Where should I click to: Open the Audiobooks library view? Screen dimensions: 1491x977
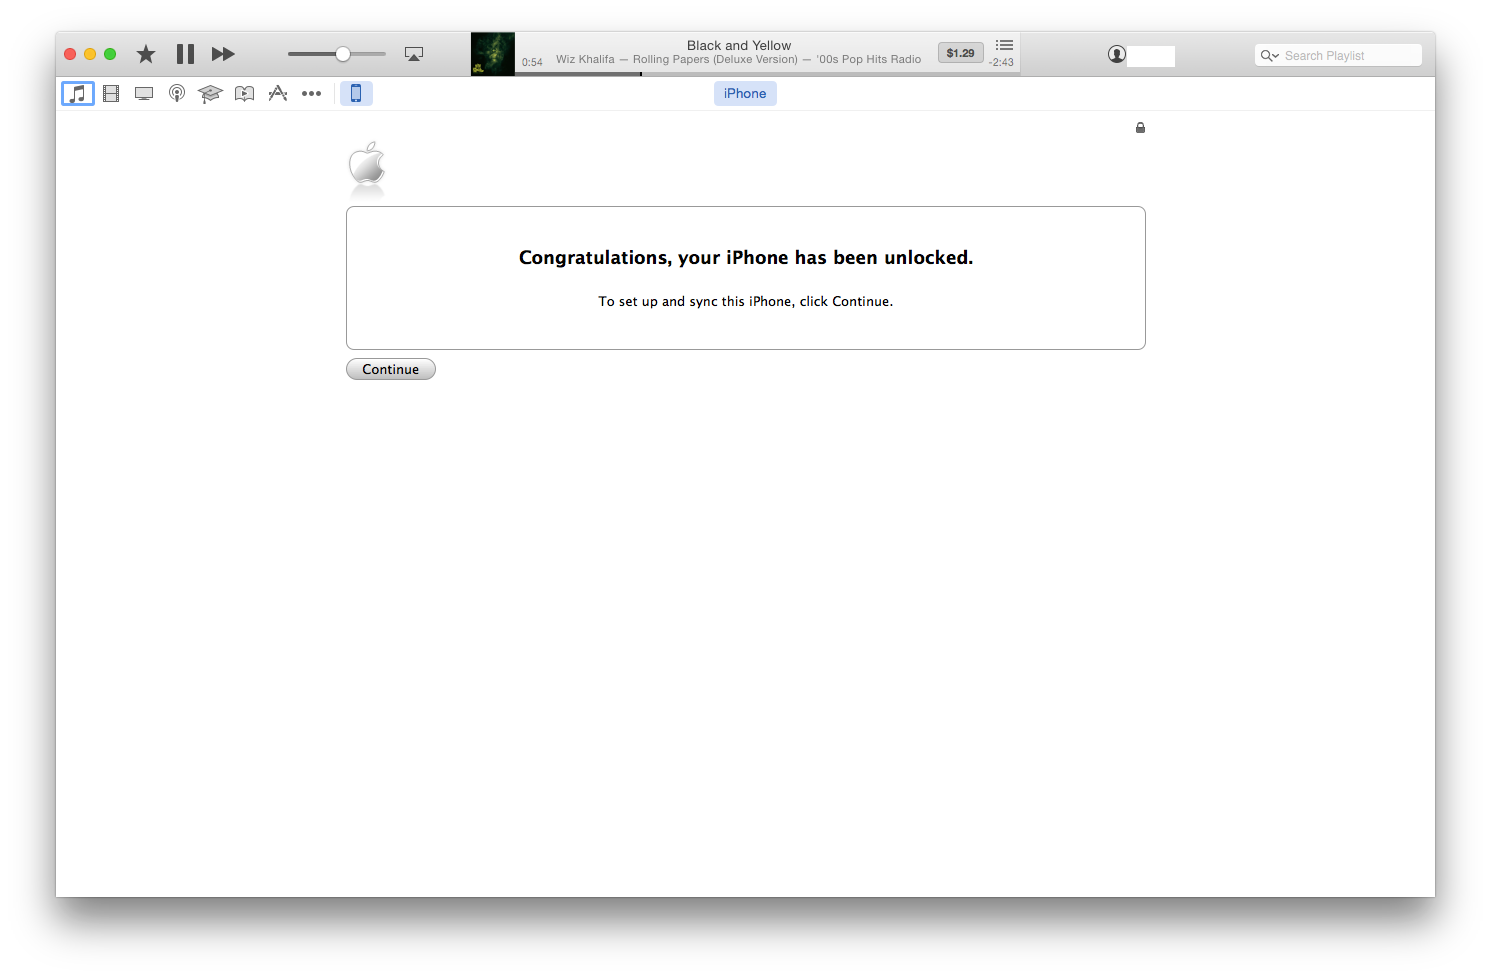pos(244,94)
